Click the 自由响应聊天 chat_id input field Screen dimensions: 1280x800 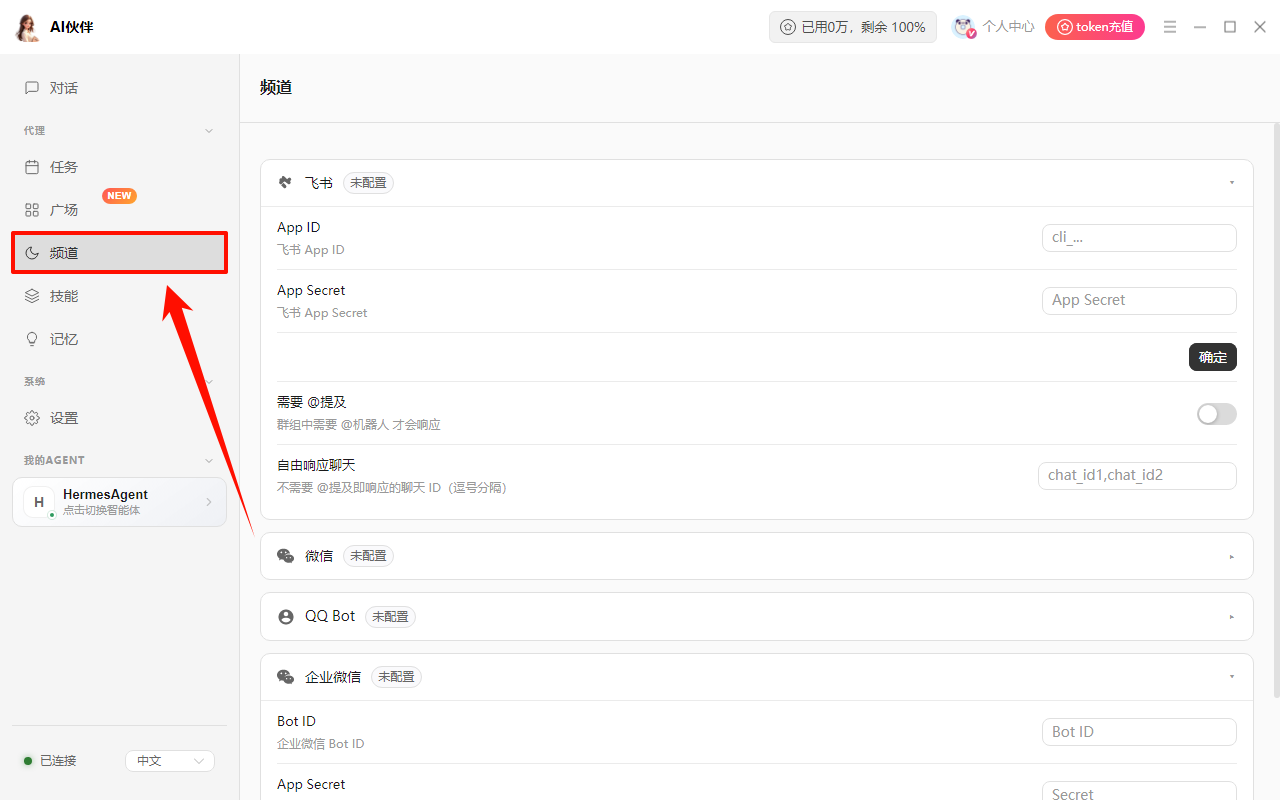tap(1137, 476)
